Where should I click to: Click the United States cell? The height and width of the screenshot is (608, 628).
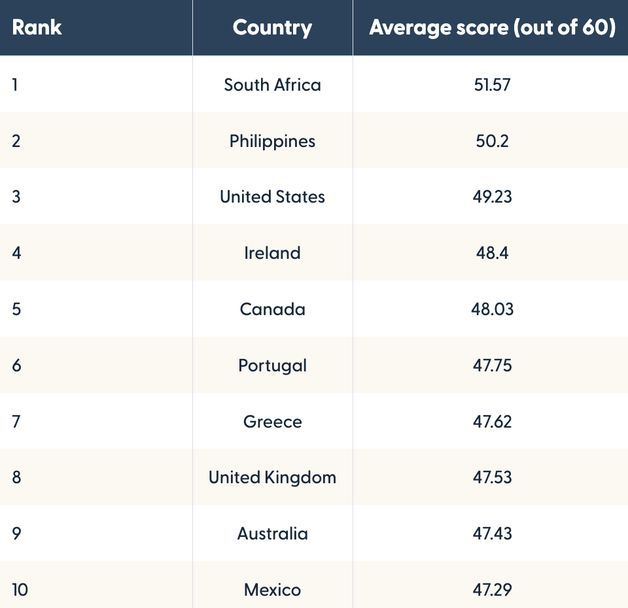(272, 197)
